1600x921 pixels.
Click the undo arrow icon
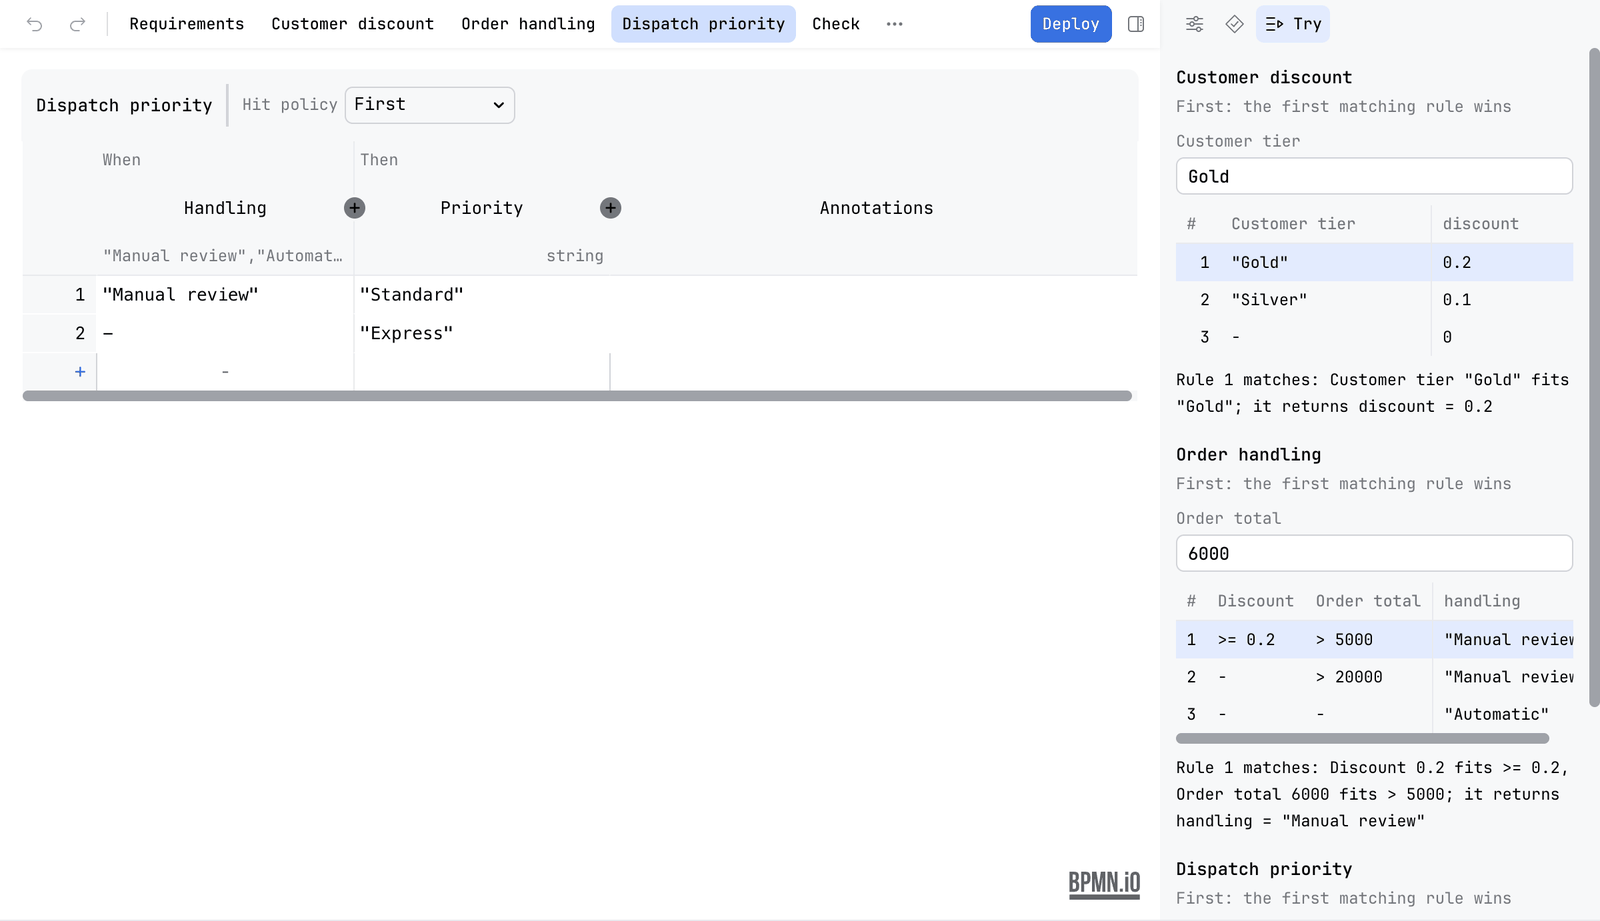click(35, 24)
